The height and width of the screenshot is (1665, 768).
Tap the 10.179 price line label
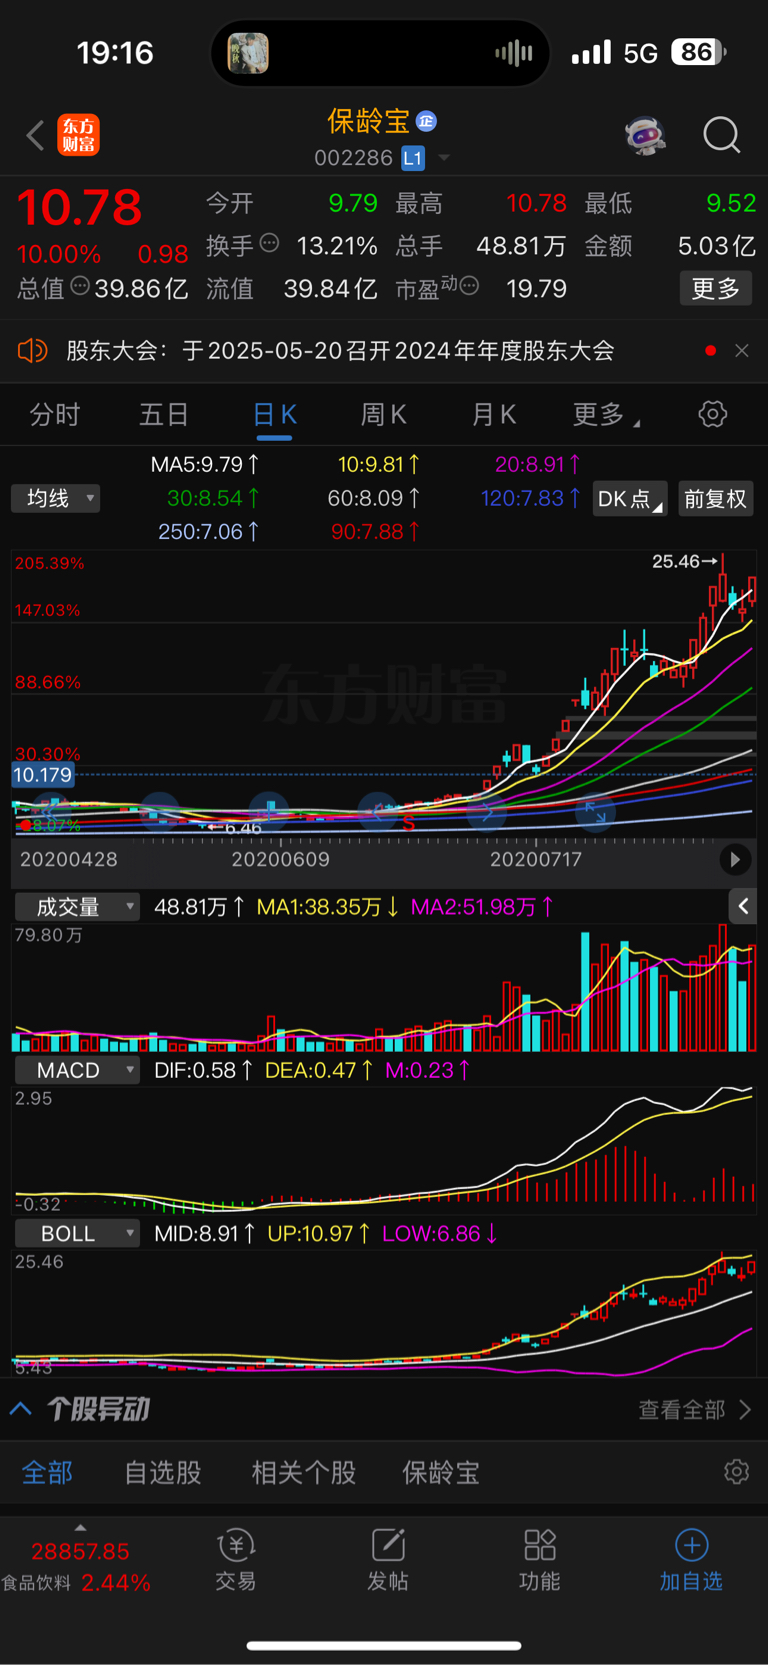[x=42, y=775]
